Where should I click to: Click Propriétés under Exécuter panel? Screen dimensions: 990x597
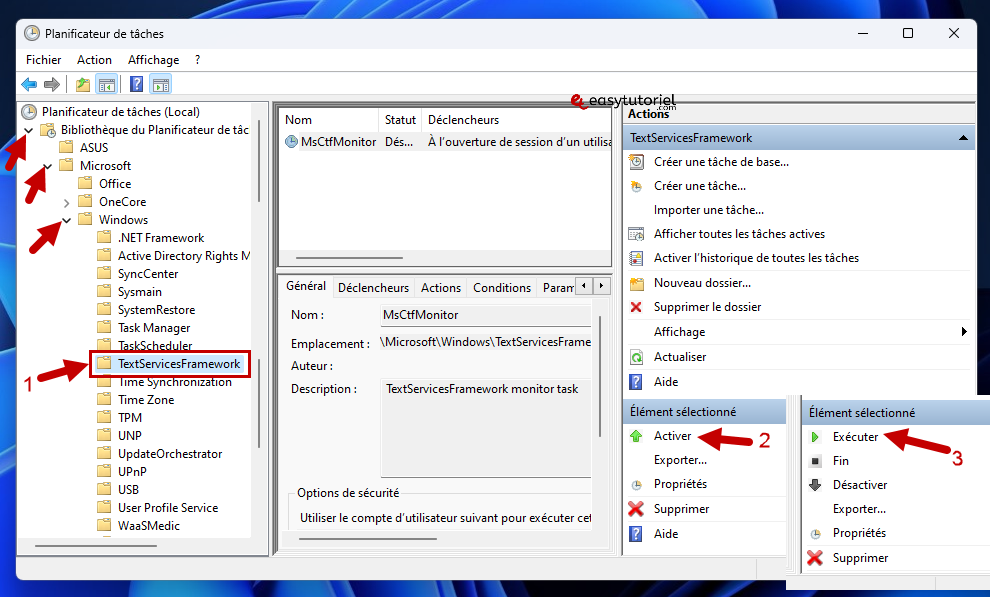pyautogui.click(x=859, y=533)
